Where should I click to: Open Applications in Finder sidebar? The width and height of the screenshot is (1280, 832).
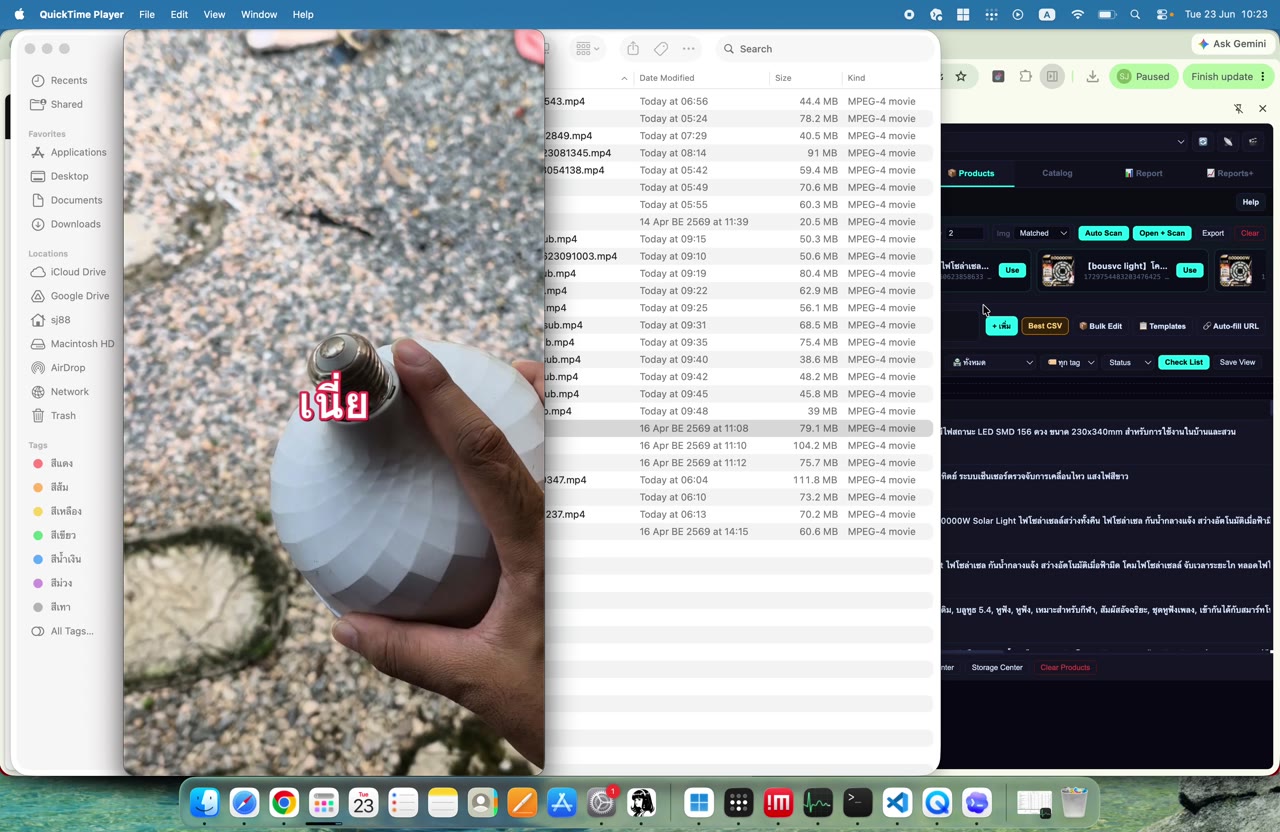78,152
